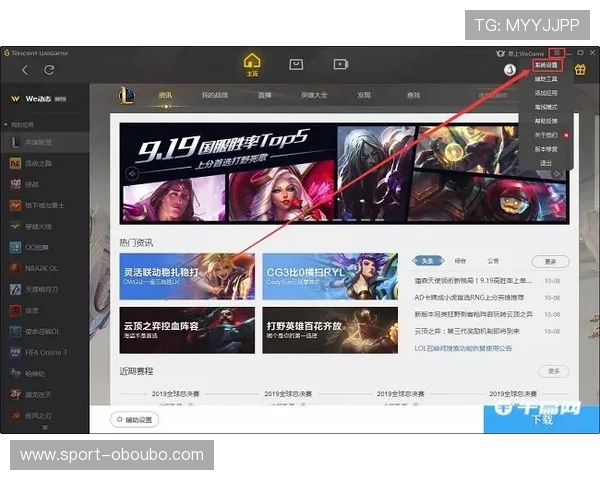This screenshot has height=480, width=600.
Task: Click 更多 button beside news filters
Action: 550,261
